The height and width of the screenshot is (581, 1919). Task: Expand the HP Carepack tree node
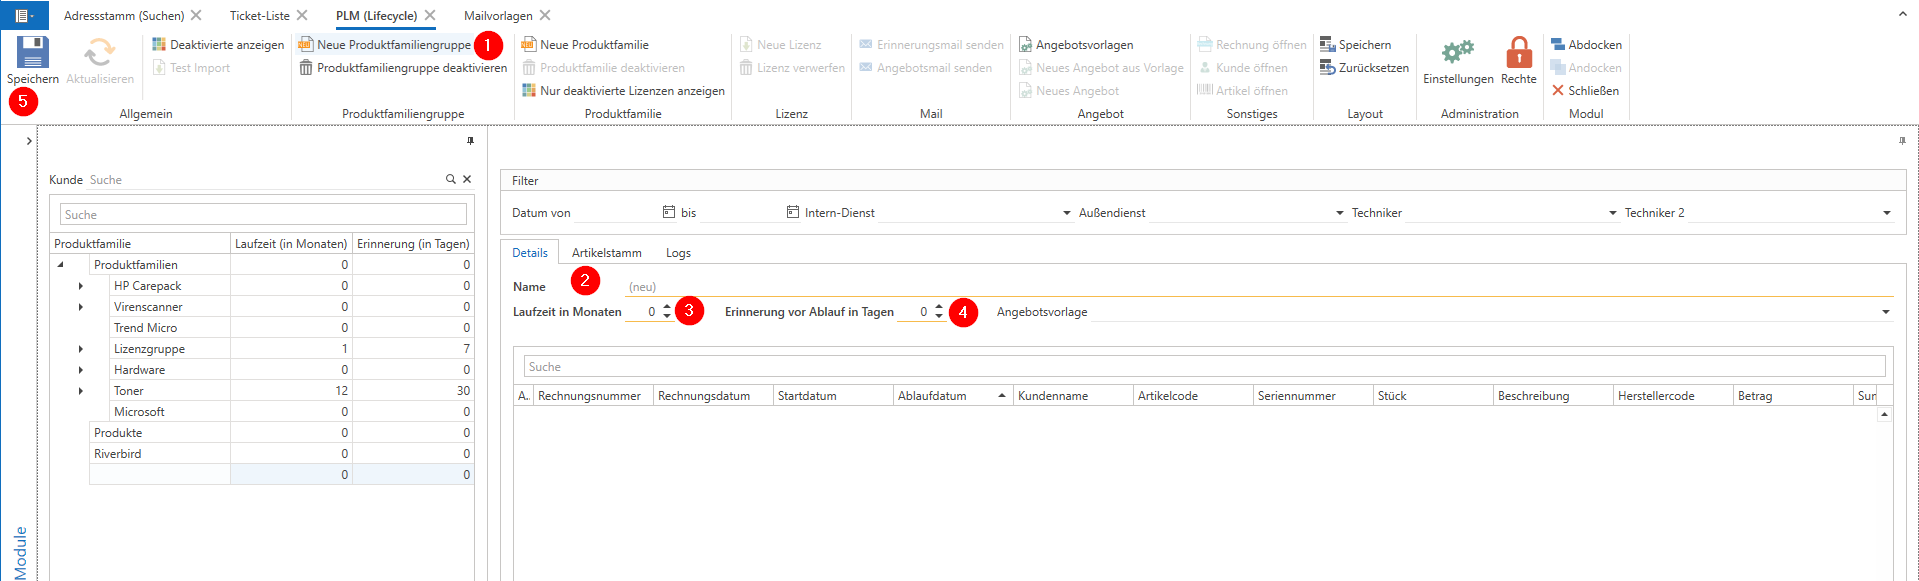coord(81,286)
